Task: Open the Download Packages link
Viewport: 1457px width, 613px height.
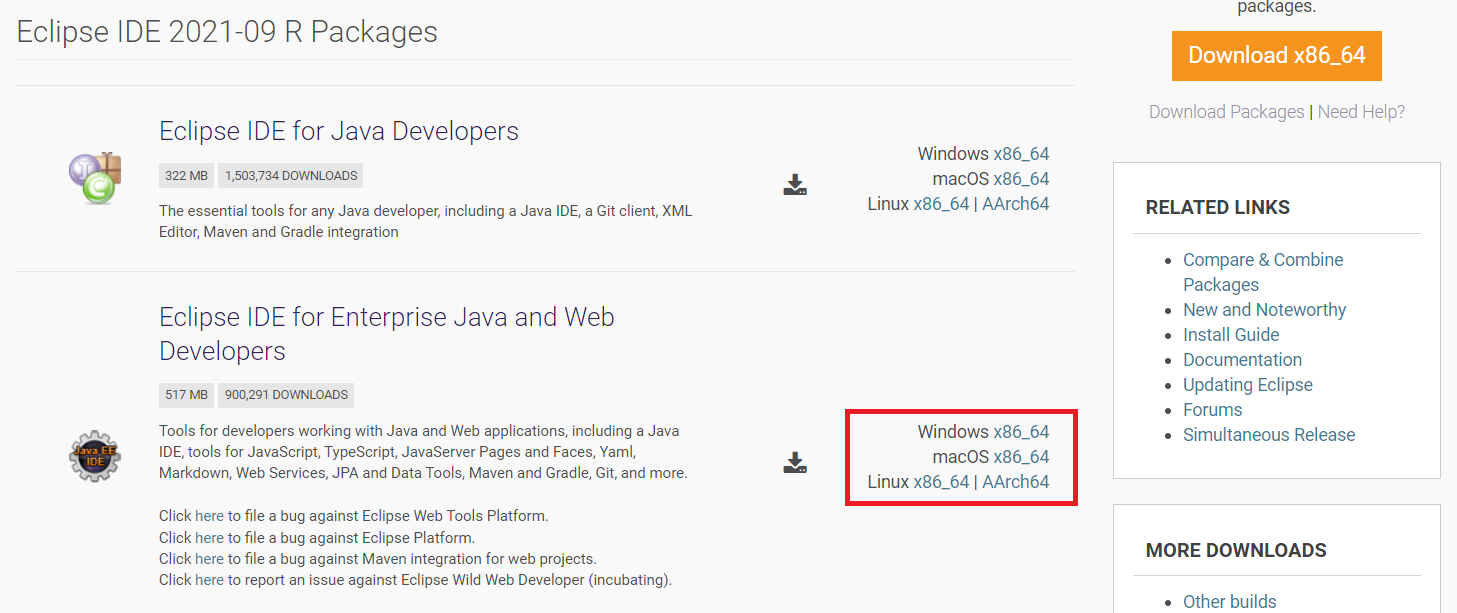Action: 1226,112
